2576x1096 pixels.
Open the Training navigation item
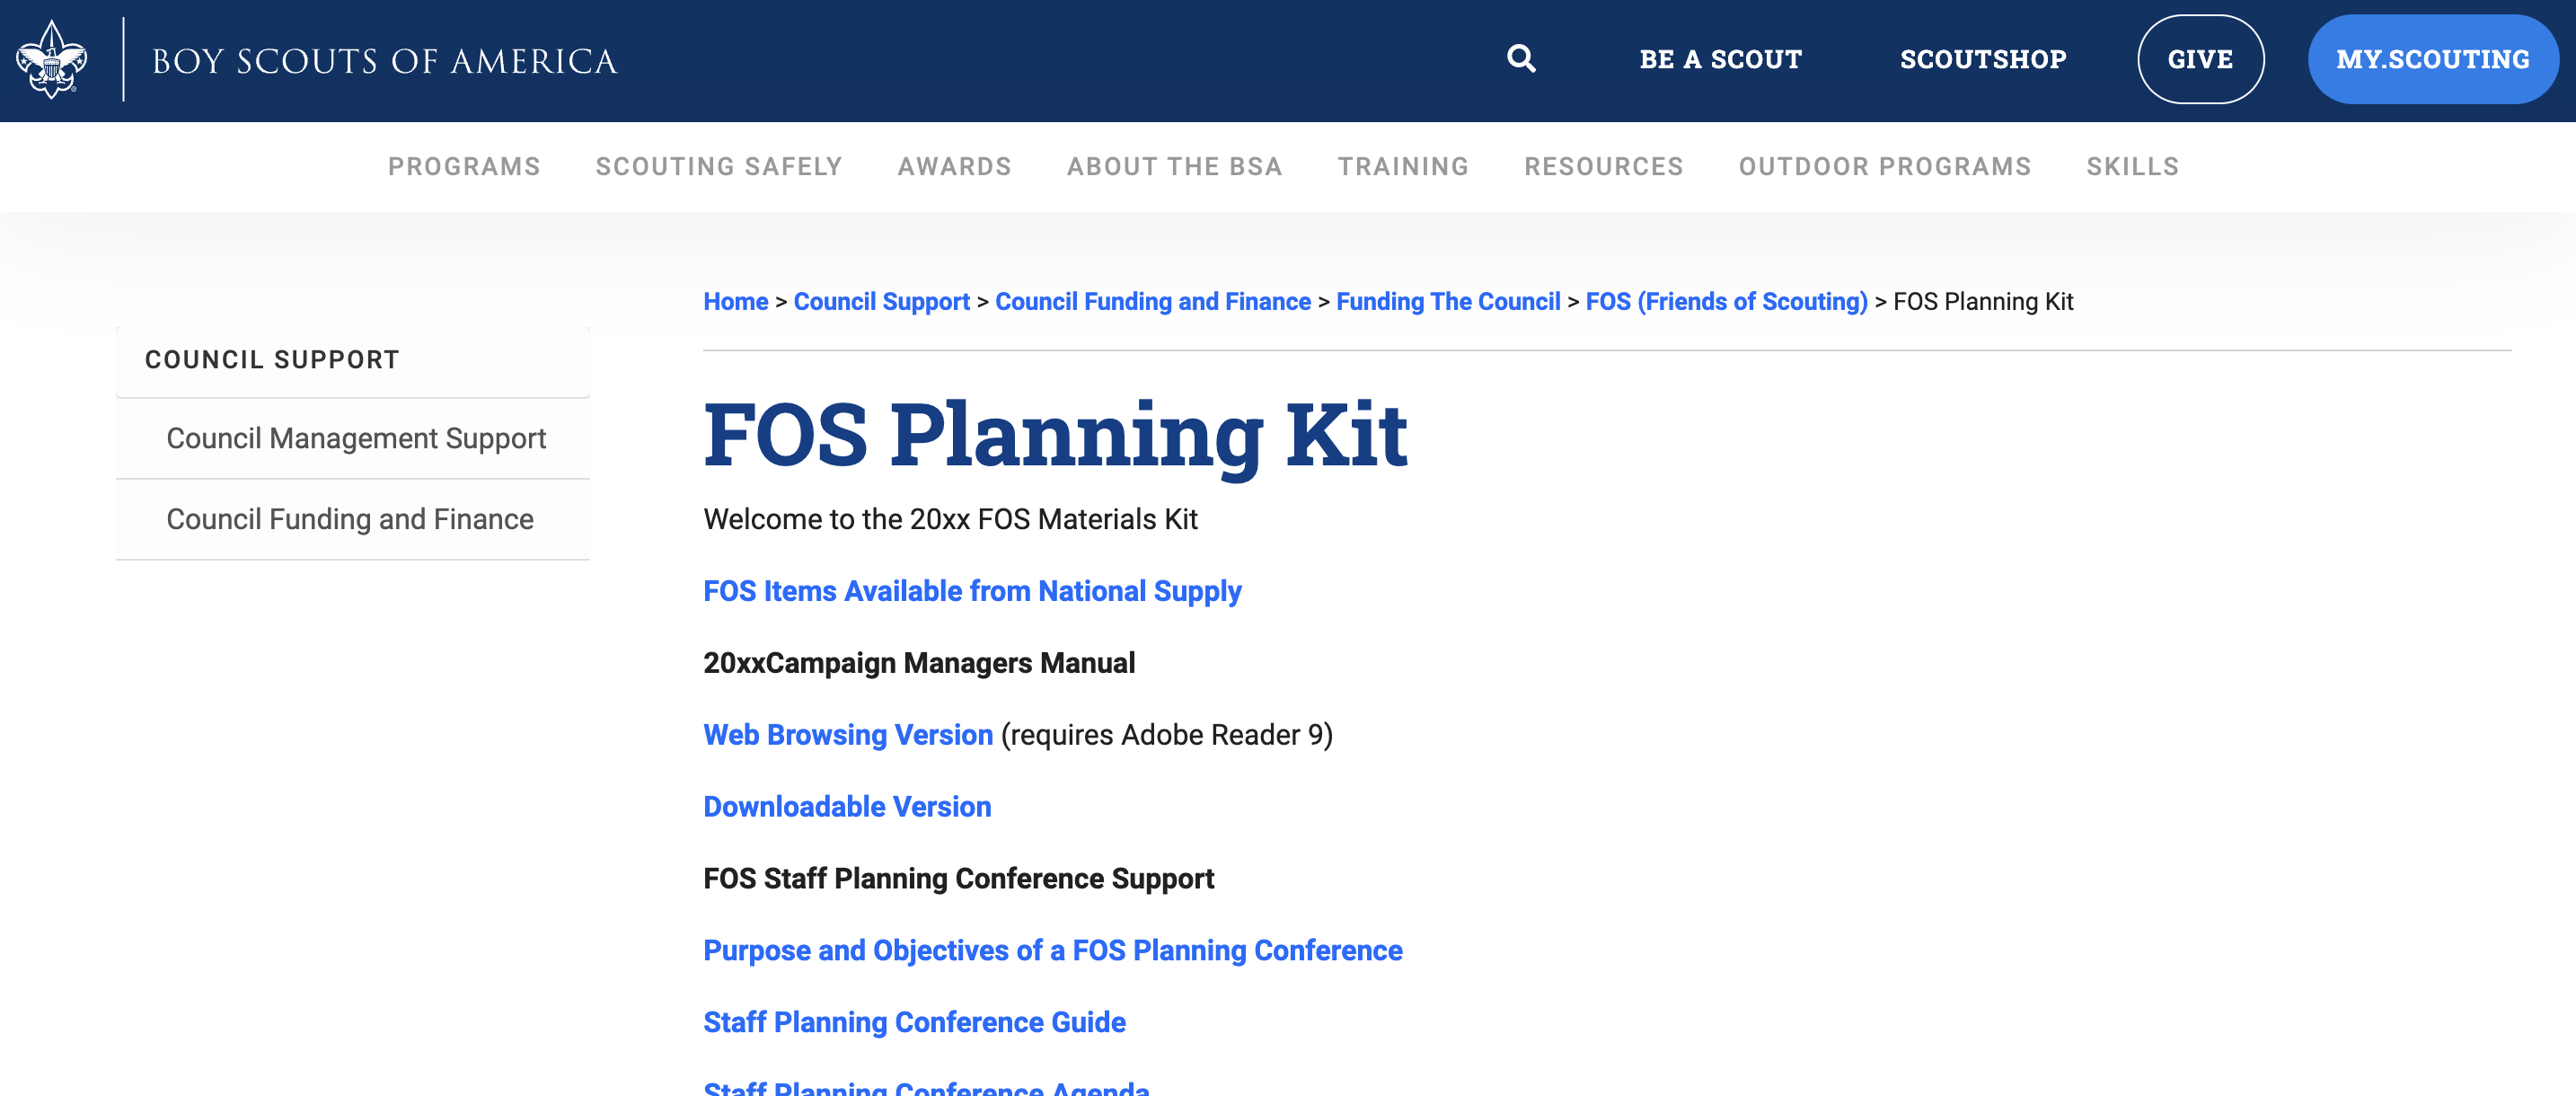(1403, 167)
